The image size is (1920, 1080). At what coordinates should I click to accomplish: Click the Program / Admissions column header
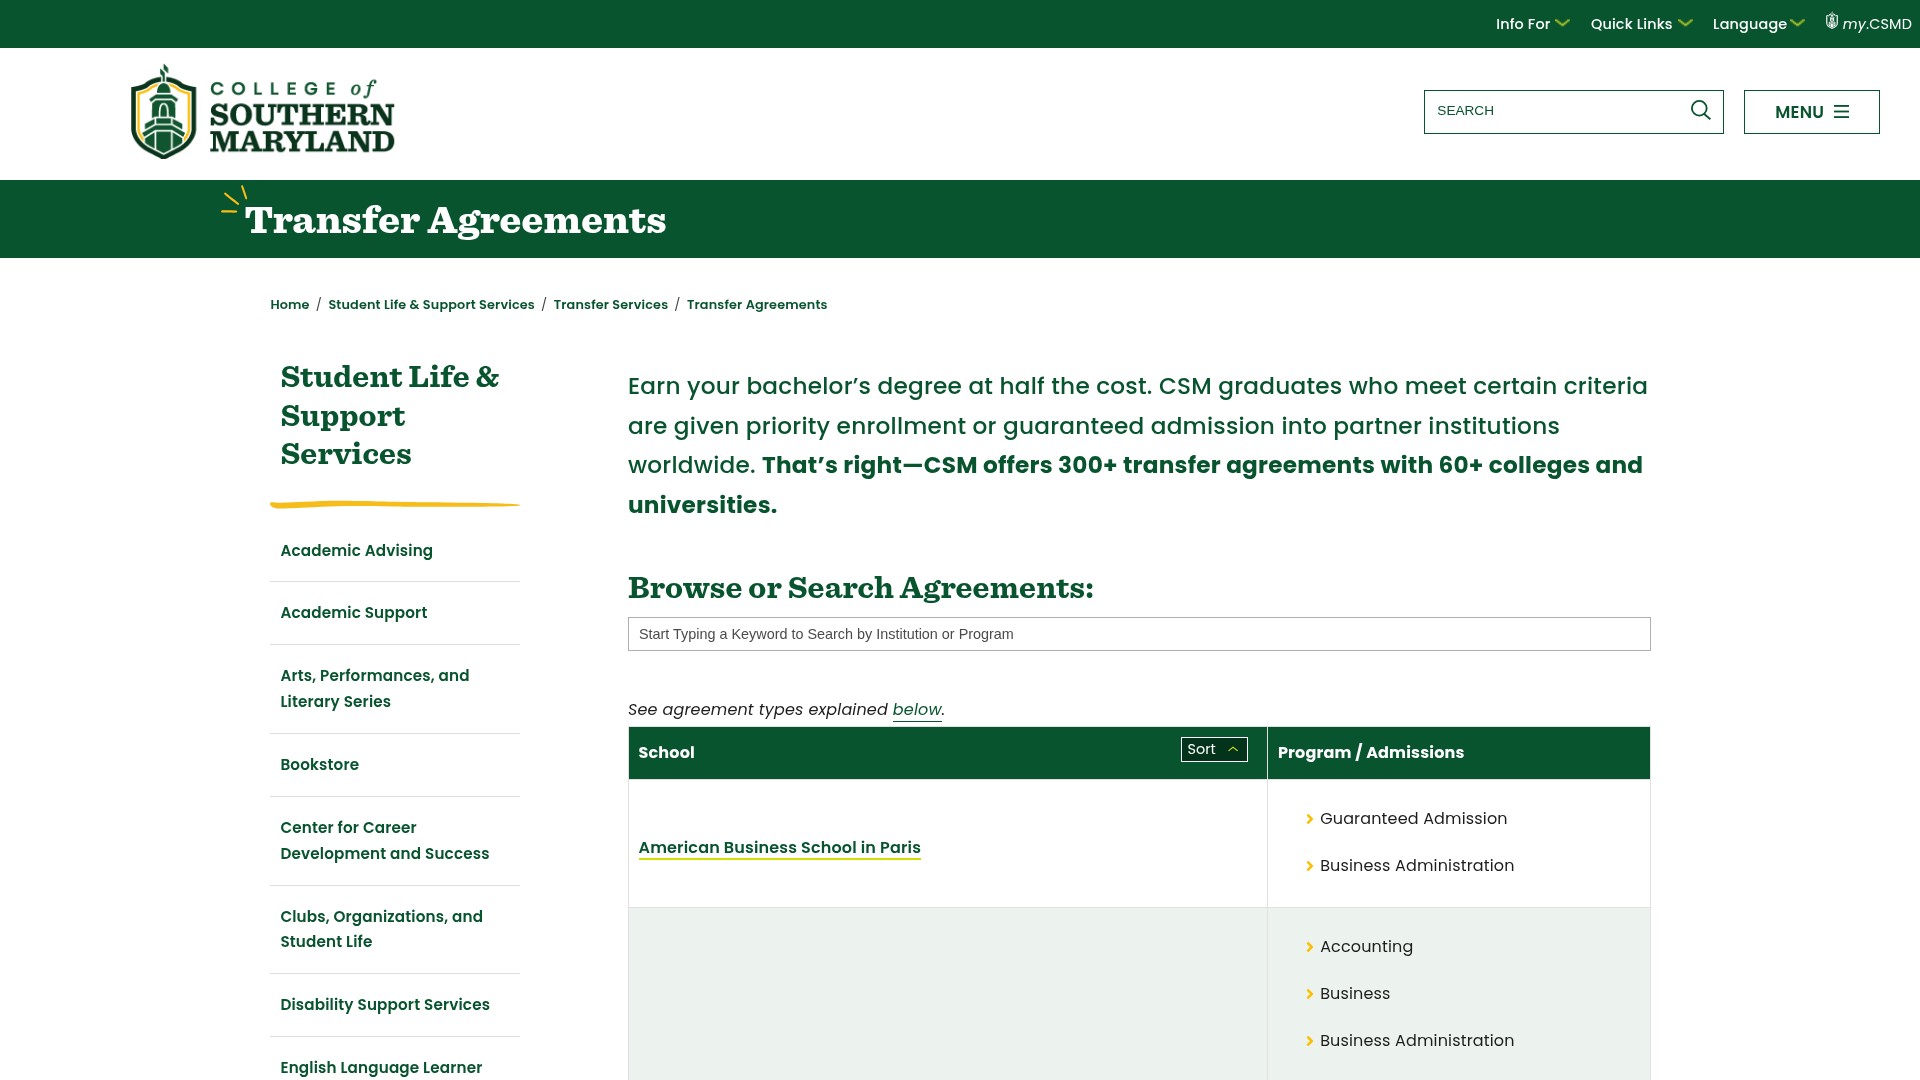(1371, 753)
